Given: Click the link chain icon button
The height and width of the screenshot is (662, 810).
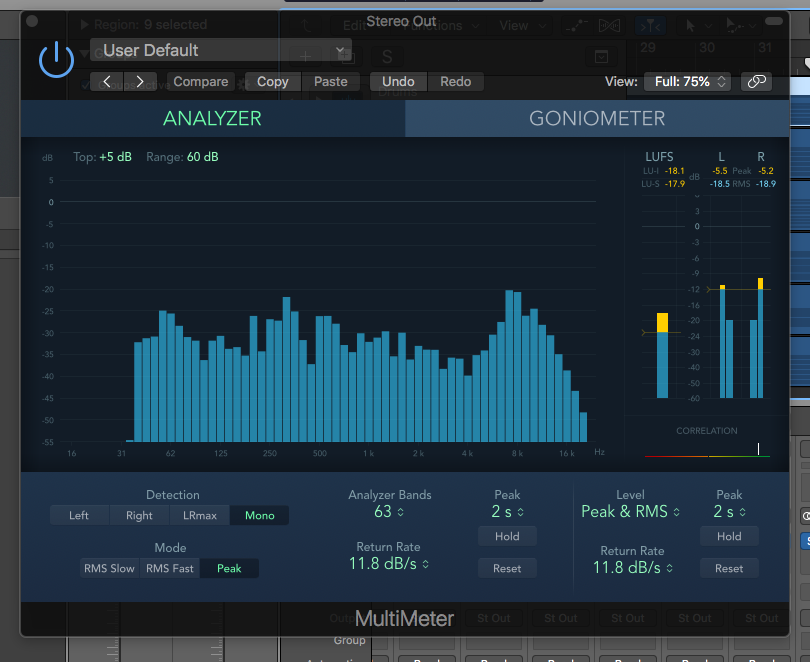Looking at the screenshot, I should coord(756,82).
